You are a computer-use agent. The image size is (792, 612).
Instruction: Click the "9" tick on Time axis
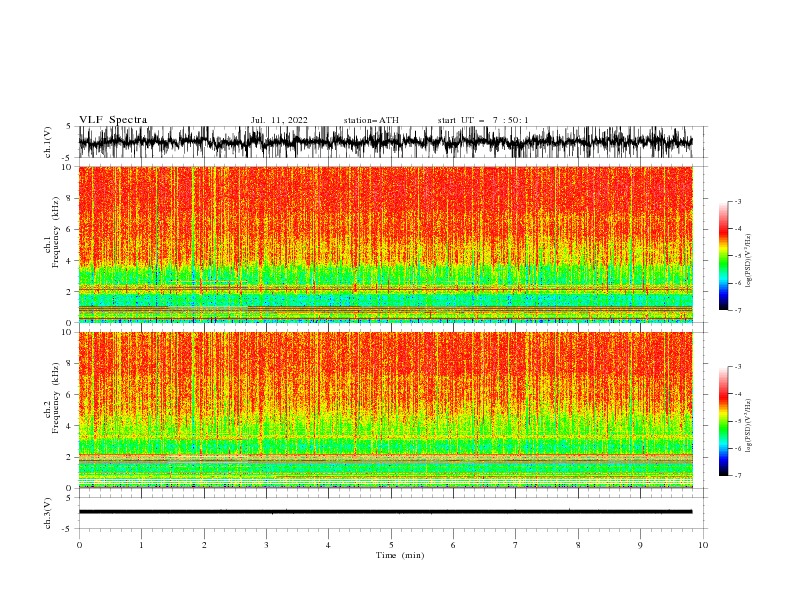(640, 545)
